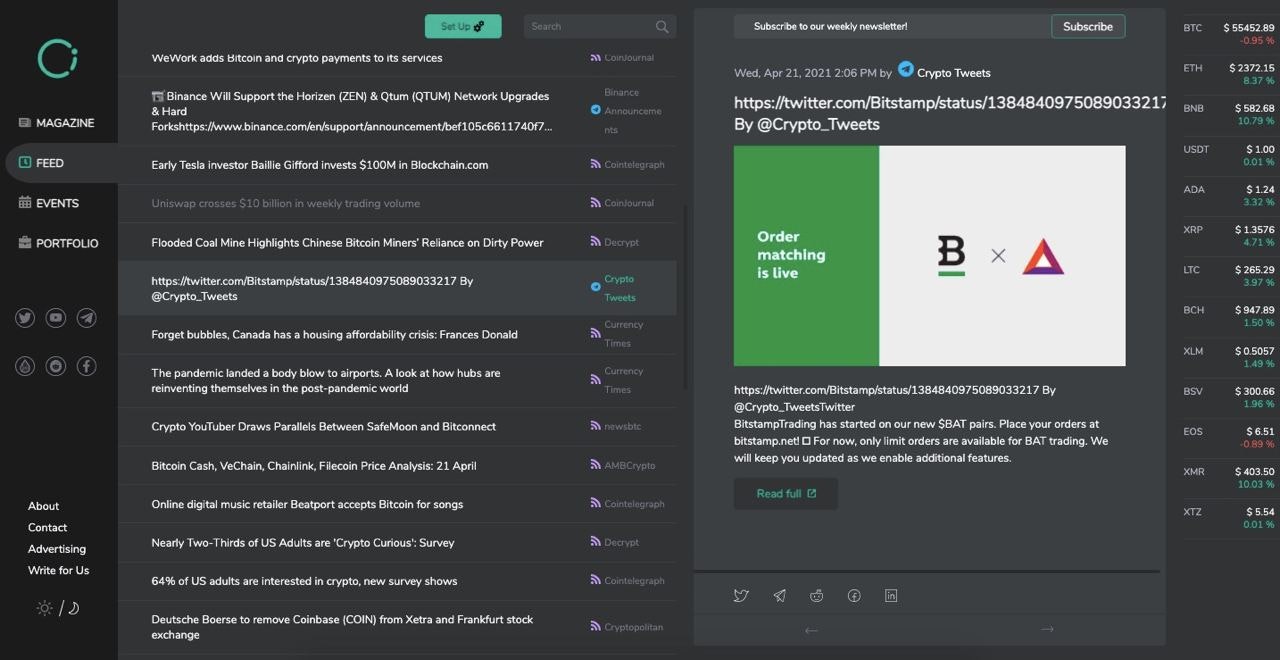
Task: Open the sidebar Telegram channel icon
Action: [x=87, y=318]
